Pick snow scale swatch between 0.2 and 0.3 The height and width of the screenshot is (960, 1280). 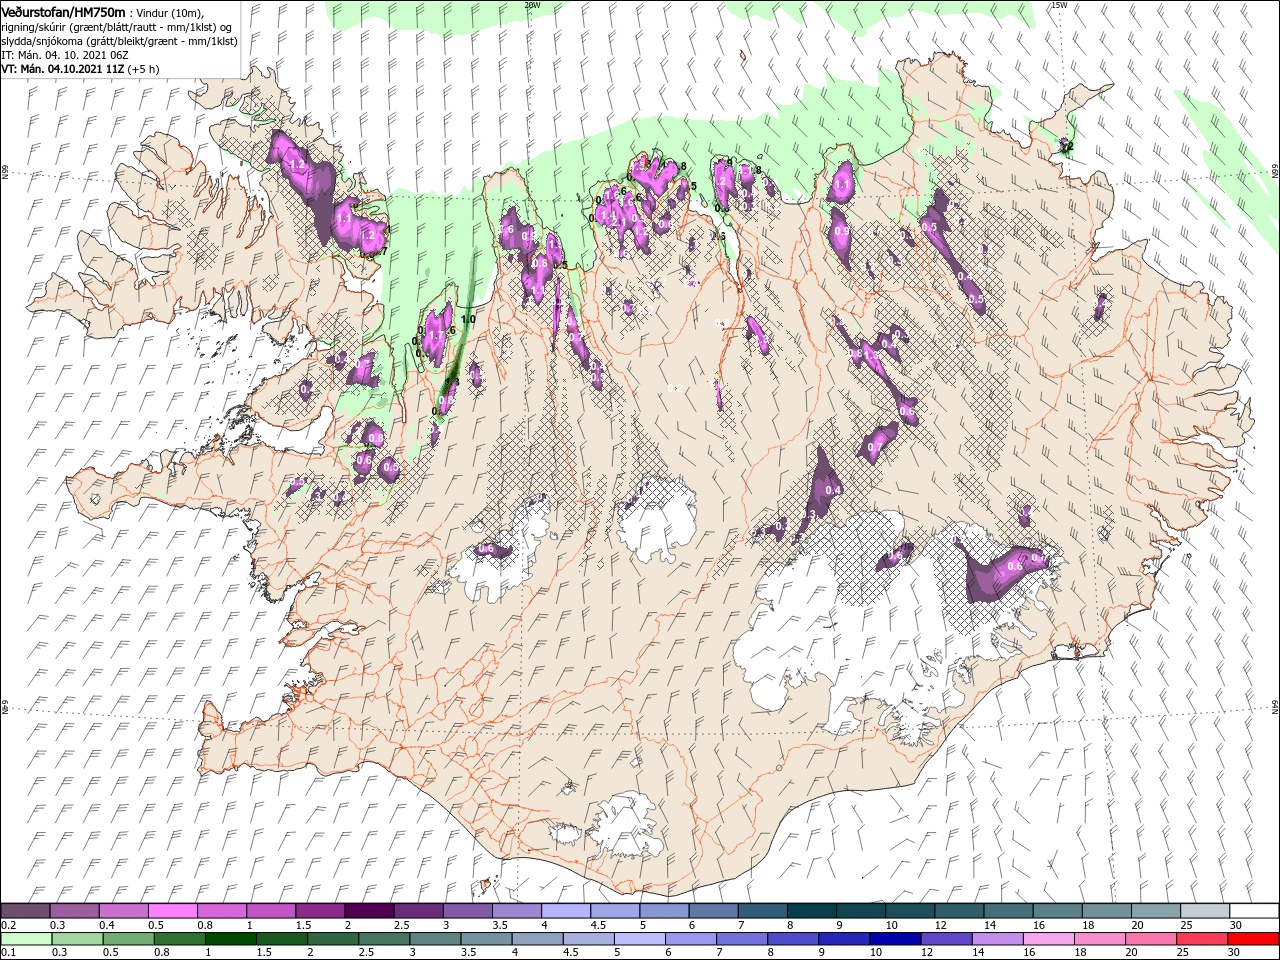[25, 910]
